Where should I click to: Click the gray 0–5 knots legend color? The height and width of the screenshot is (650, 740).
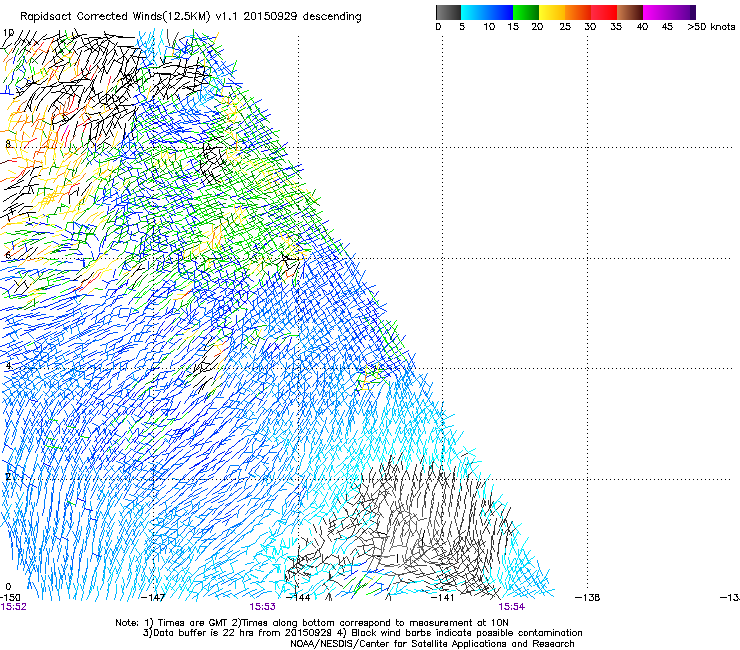coord(448,12)
